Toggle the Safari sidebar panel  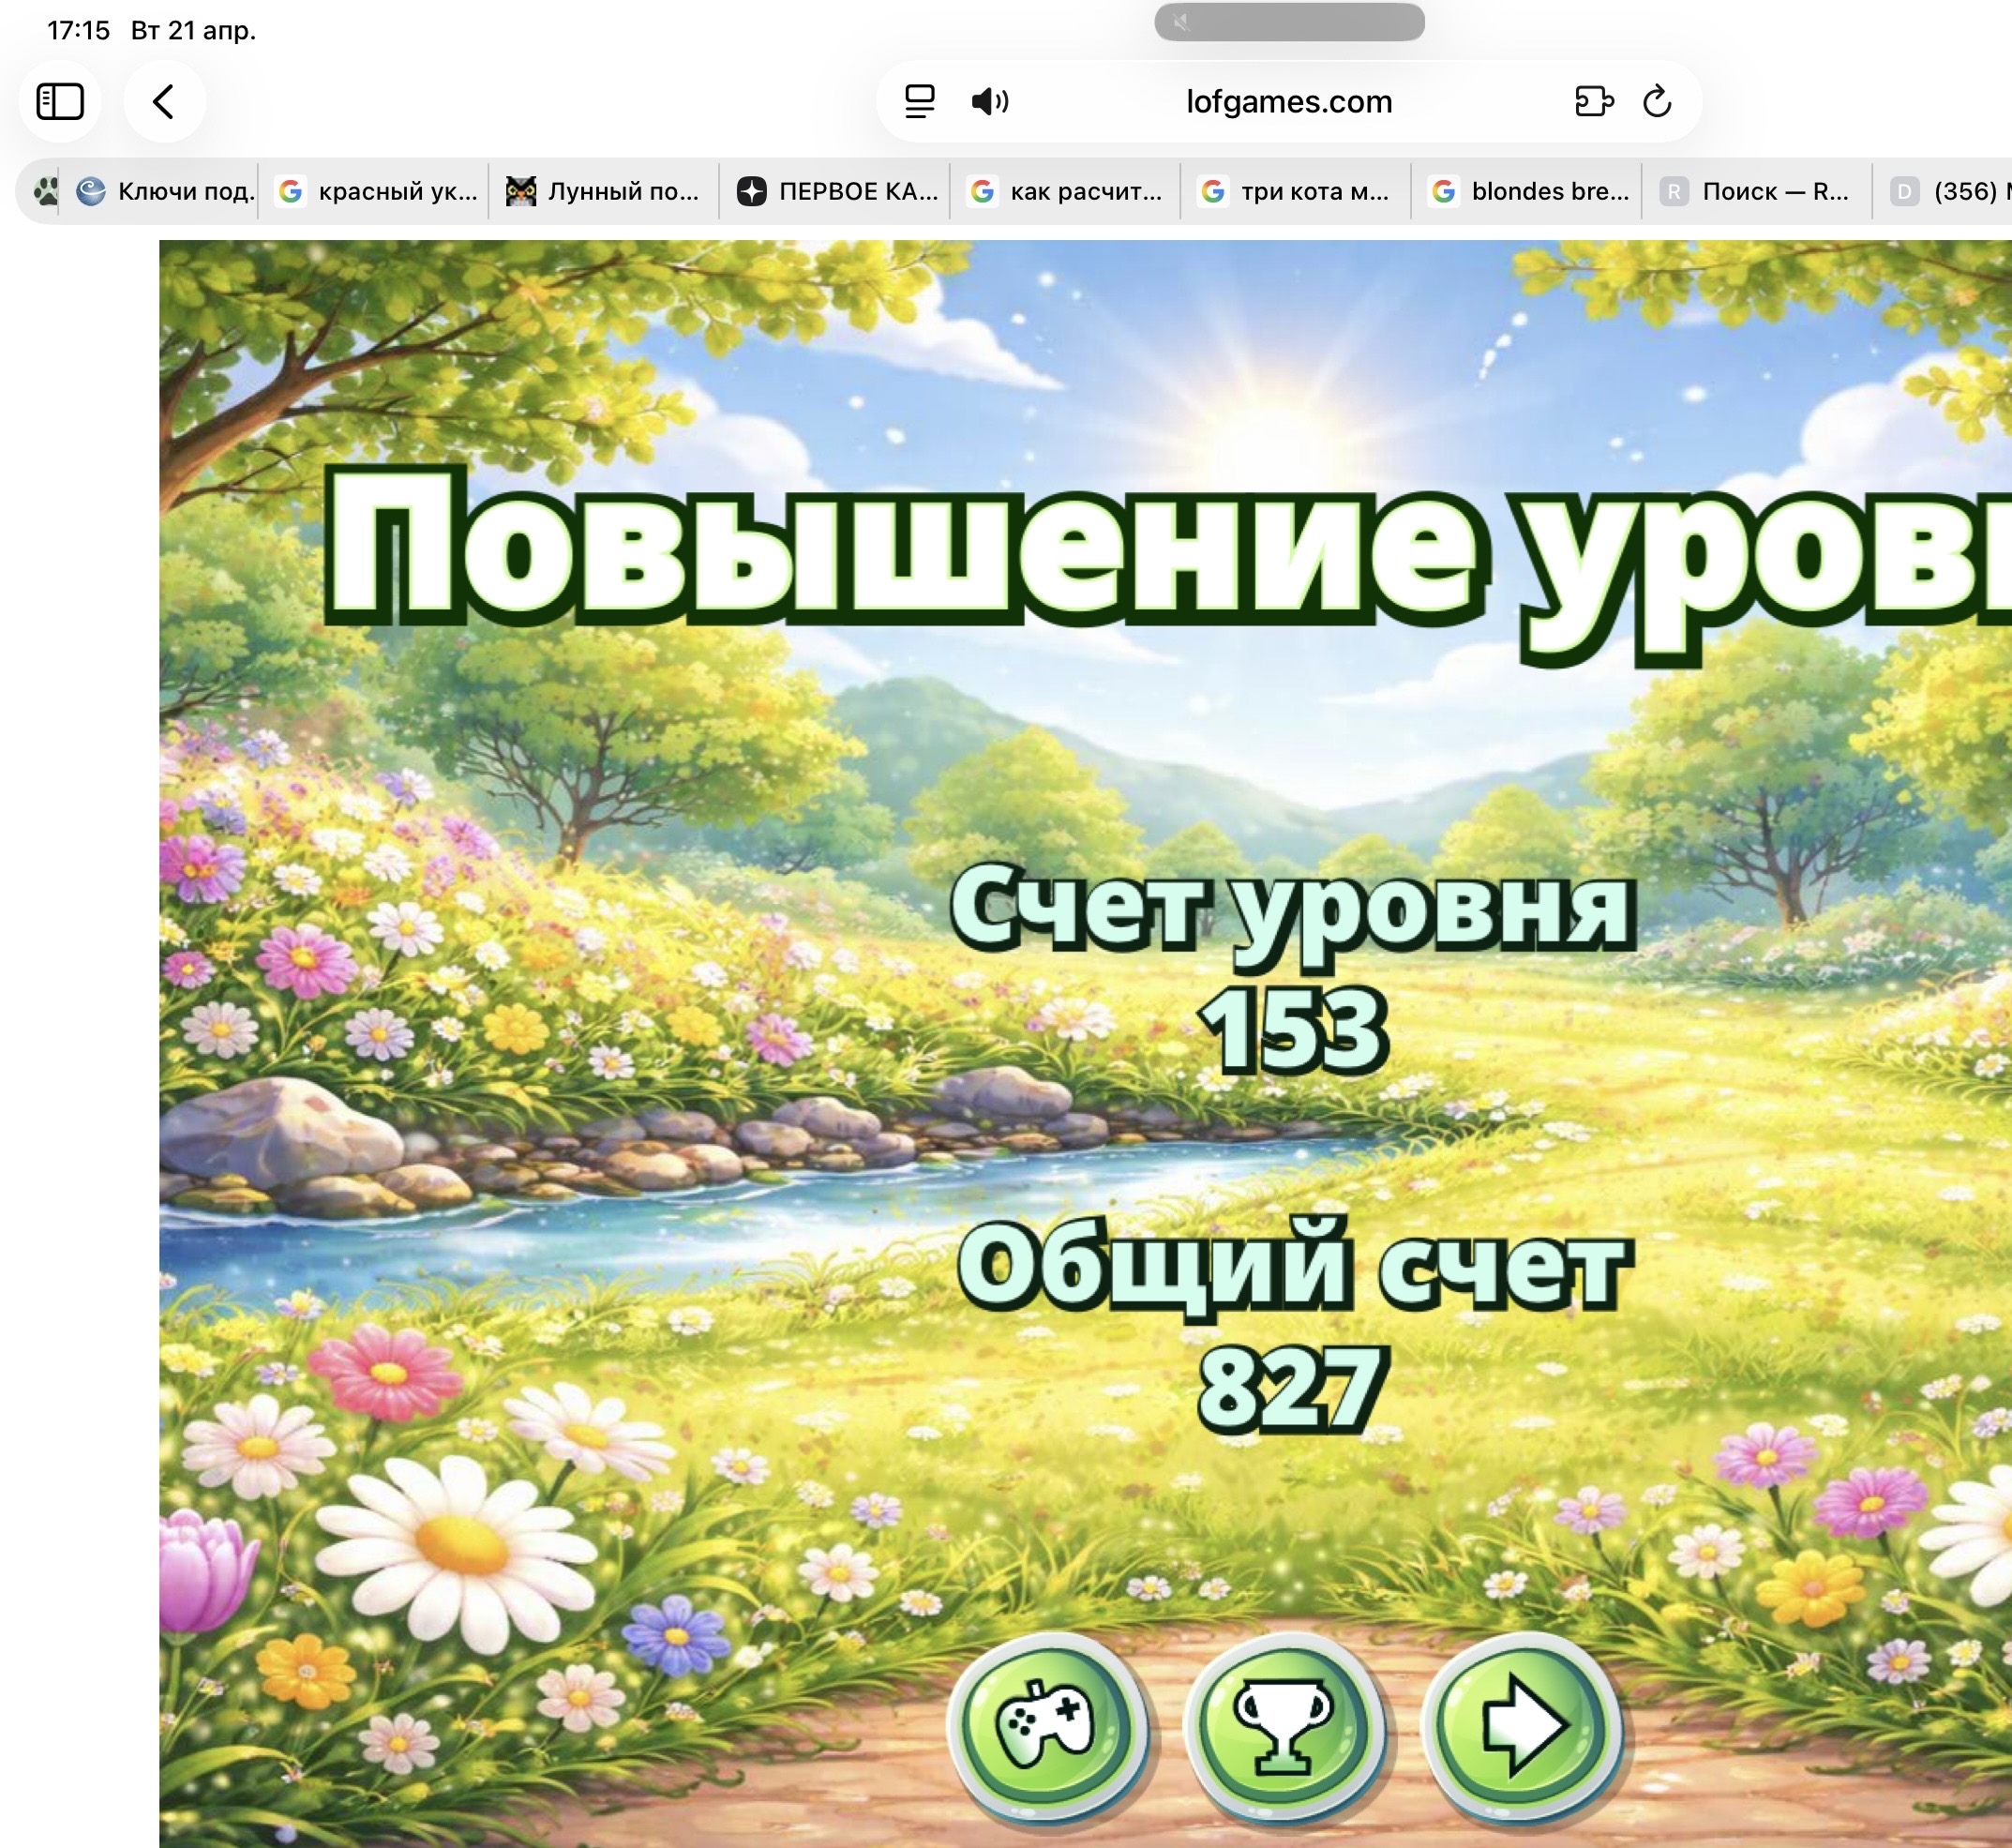coord(60,101)
